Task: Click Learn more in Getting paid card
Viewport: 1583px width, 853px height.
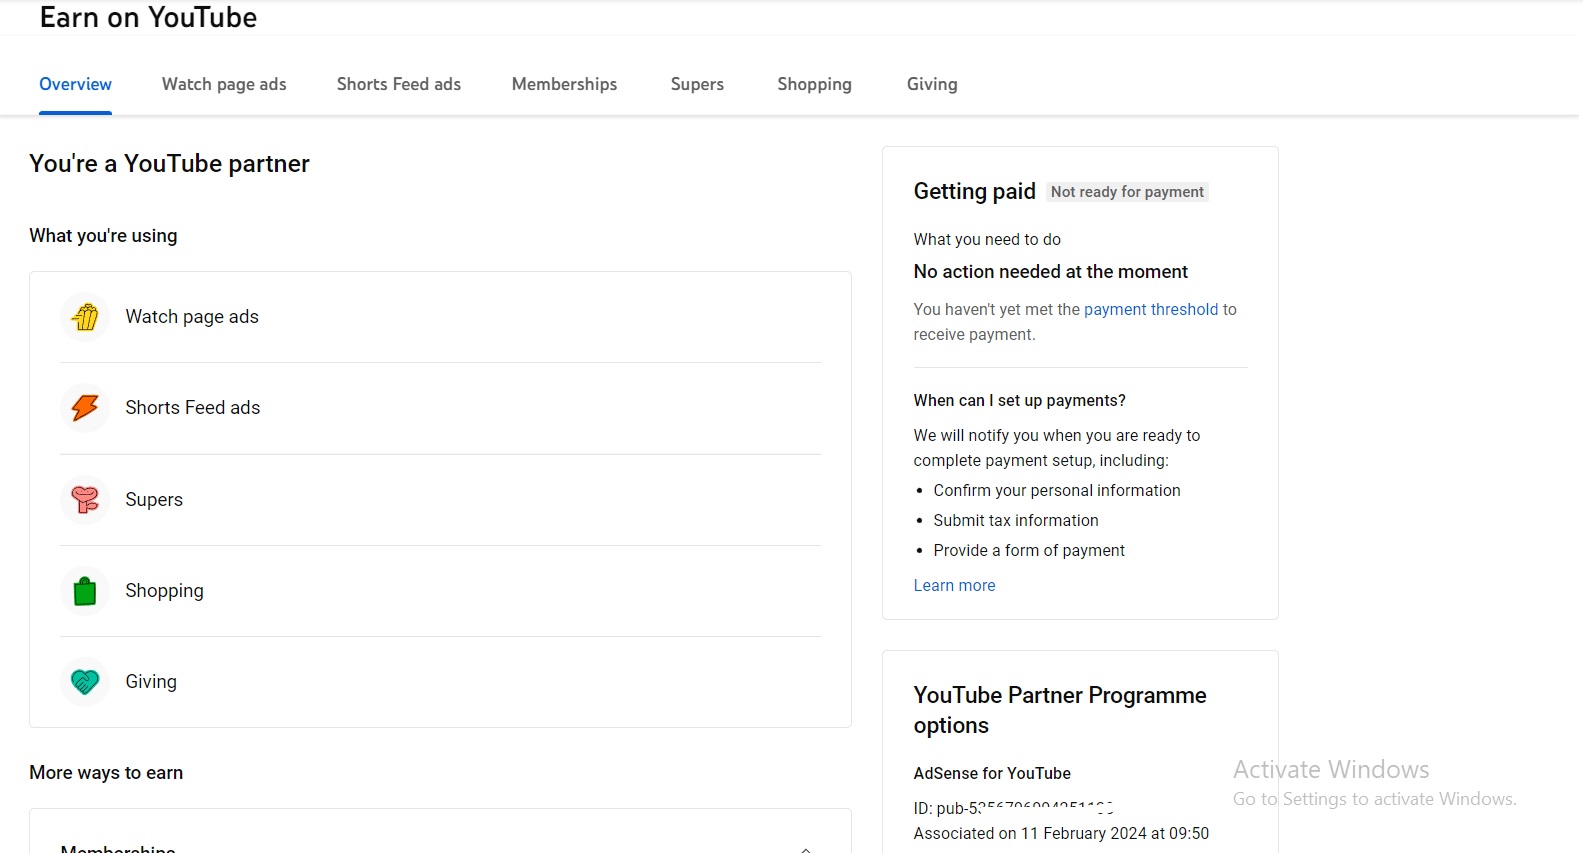Action: (954, 586)
